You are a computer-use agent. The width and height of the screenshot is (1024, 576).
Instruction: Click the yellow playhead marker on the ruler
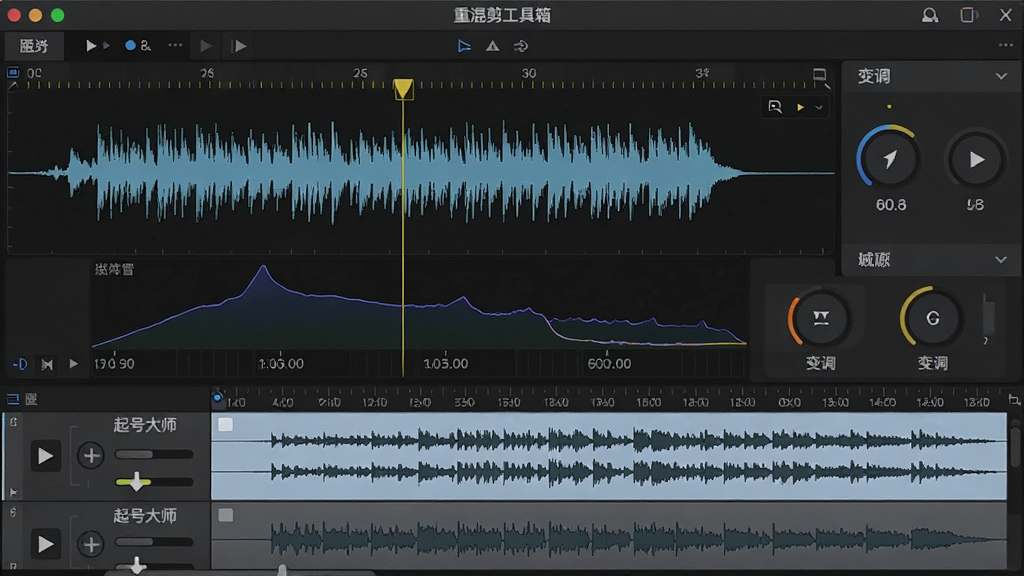click(x=403, y=89)
